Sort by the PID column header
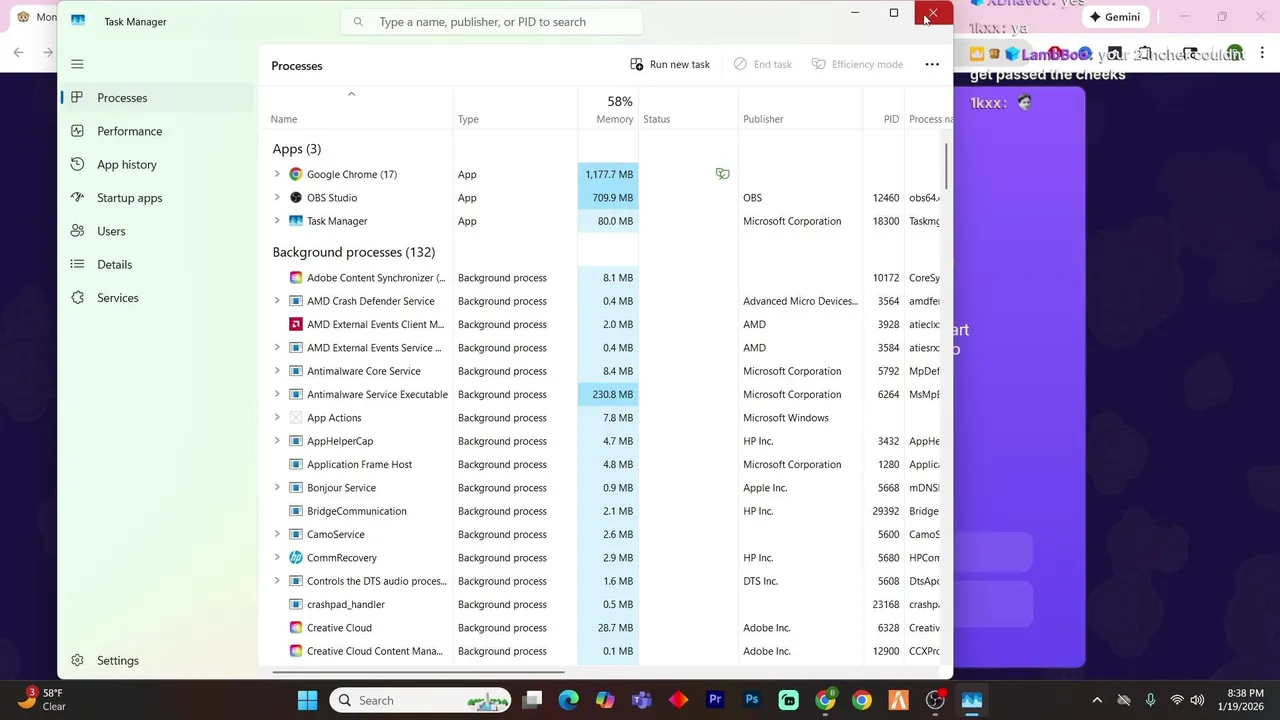1280x720 pixels. click(x=884, y=108)
